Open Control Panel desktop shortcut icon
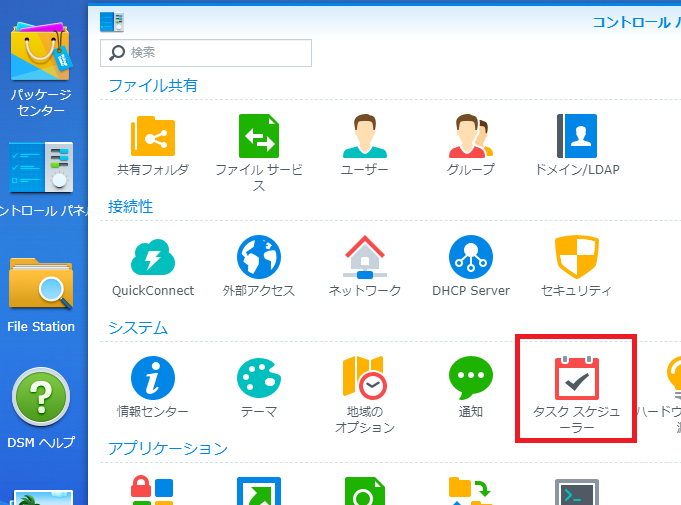 click(41, 167)
